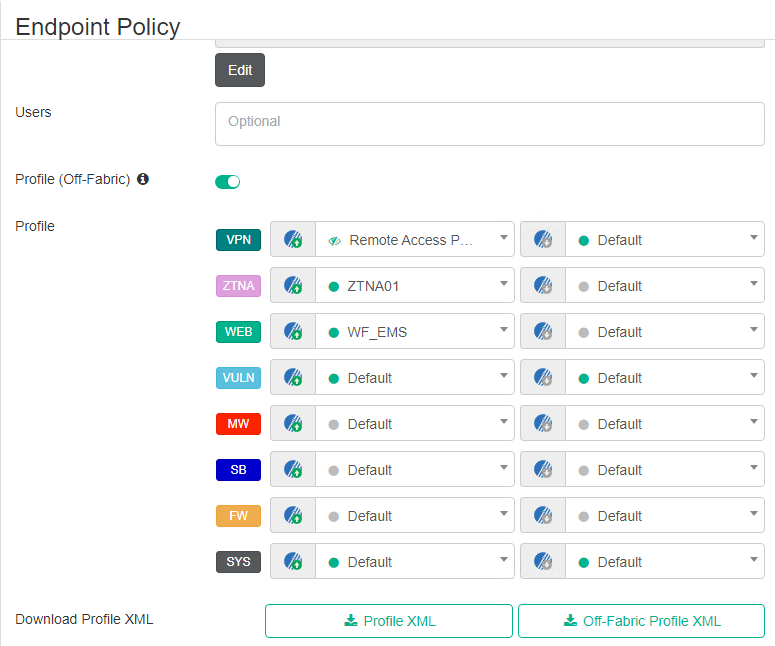775x646 pixels.
Task: Click the off-fabric icon in SYS row
Action: [x=543, y=561]
